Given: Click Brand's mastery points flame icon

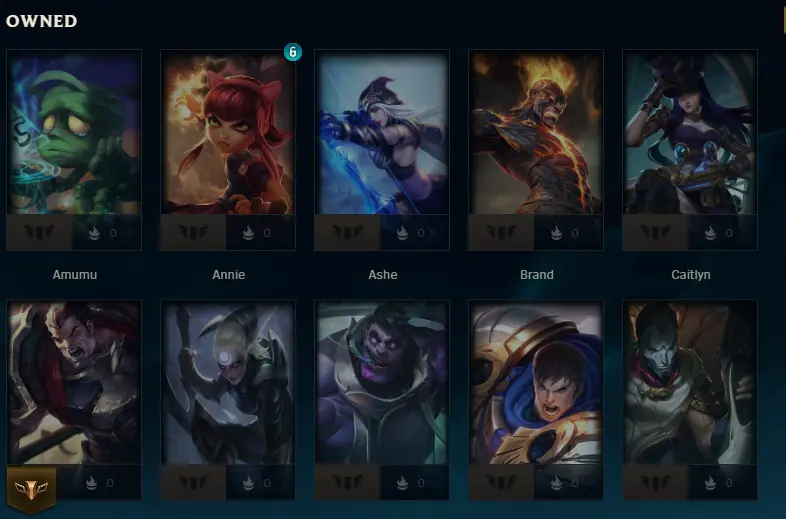Looking at the screenshot, I should [x=556, y=233].
